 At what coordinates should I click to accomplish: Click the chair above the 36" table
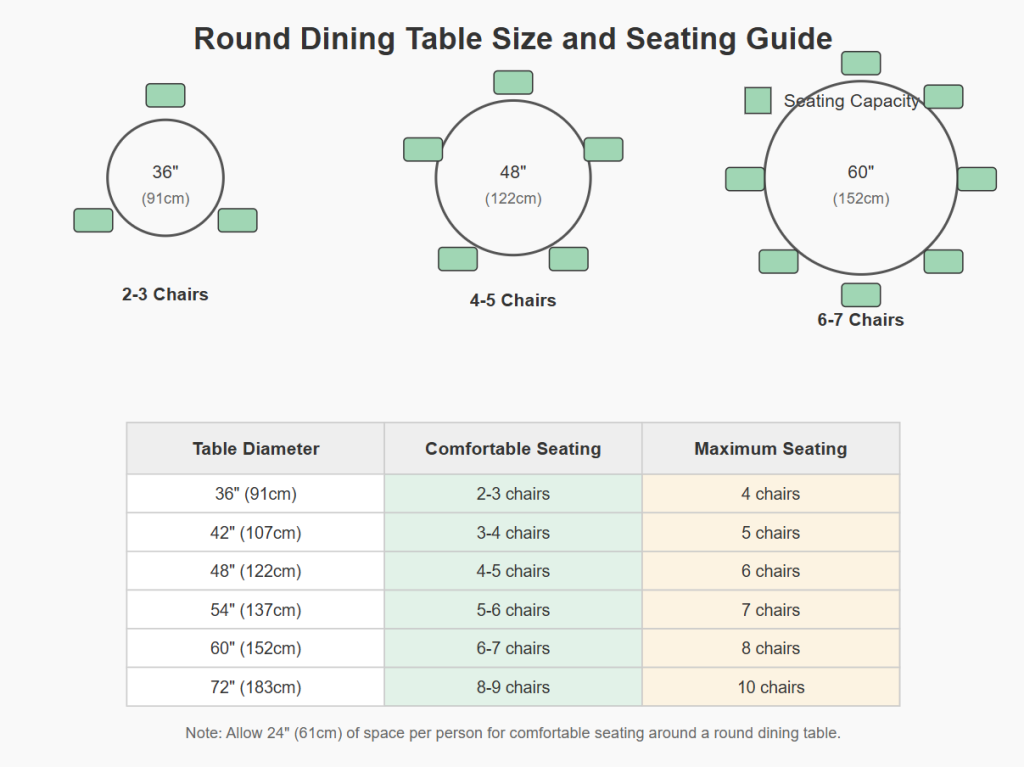165,95
